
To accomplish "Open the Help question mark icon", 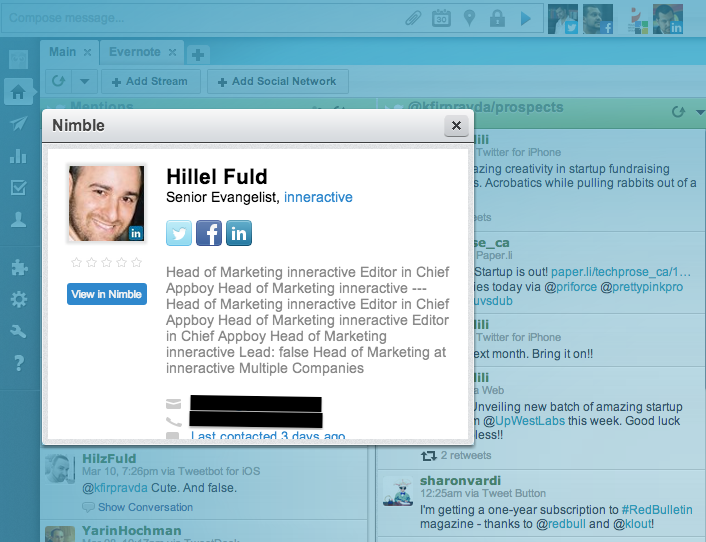I will (19, 363).
